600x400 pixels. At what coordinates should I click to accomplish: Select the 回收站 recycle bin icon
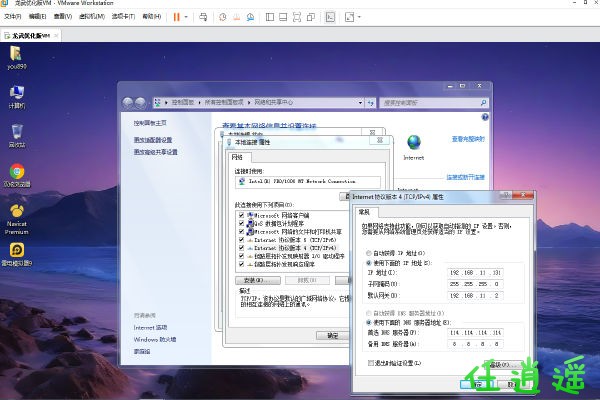pos(16,136)
